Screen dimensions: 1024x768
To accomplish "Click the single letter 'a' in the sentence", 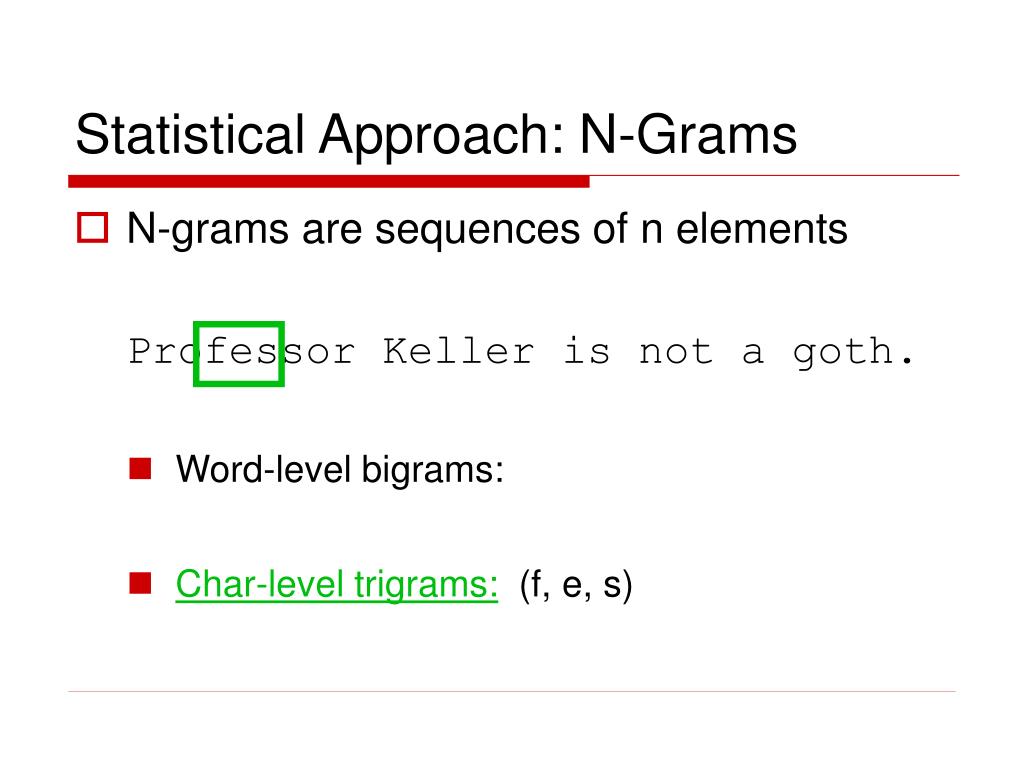I will coord(753,353).
